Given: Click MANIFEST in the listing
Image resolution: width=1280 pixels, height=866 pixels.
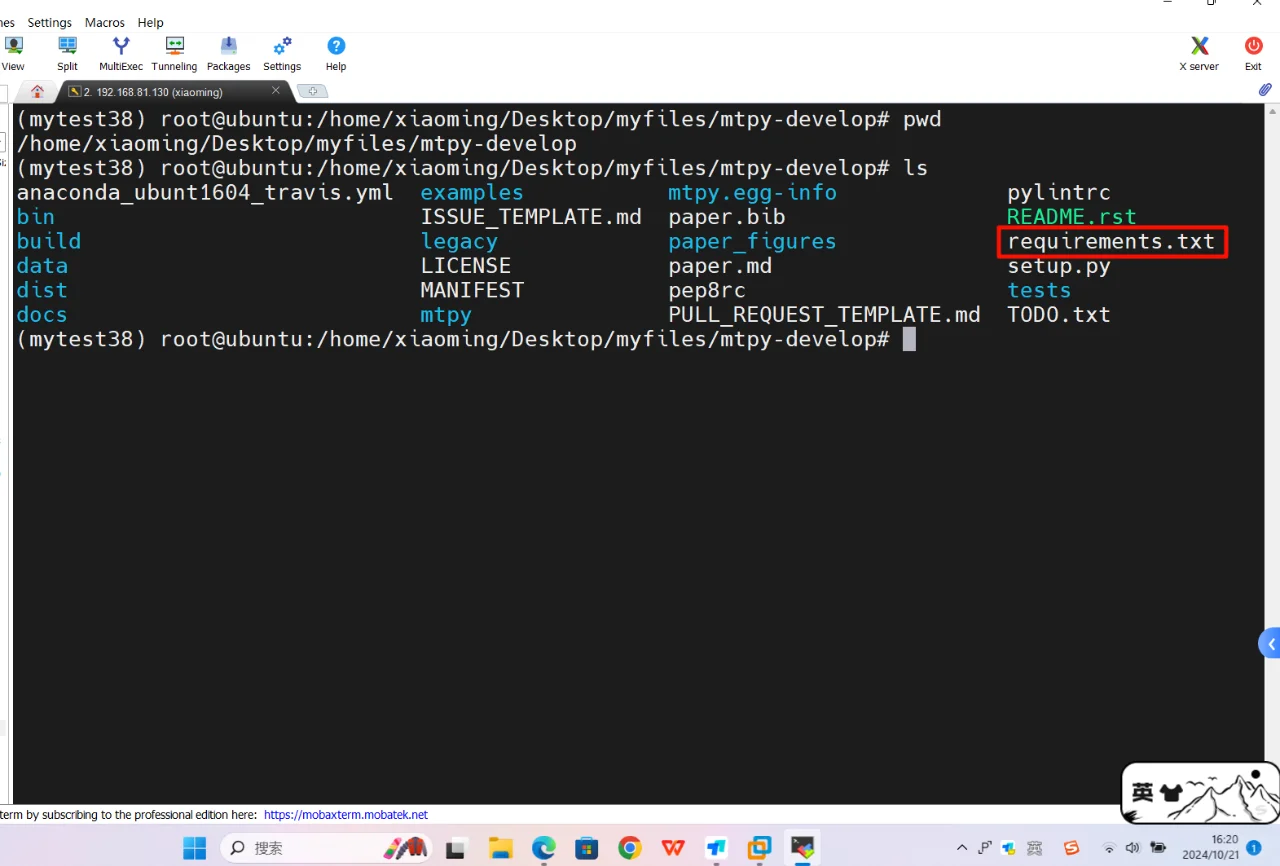Looking at the screenshot, I should [x=472, y=290].
